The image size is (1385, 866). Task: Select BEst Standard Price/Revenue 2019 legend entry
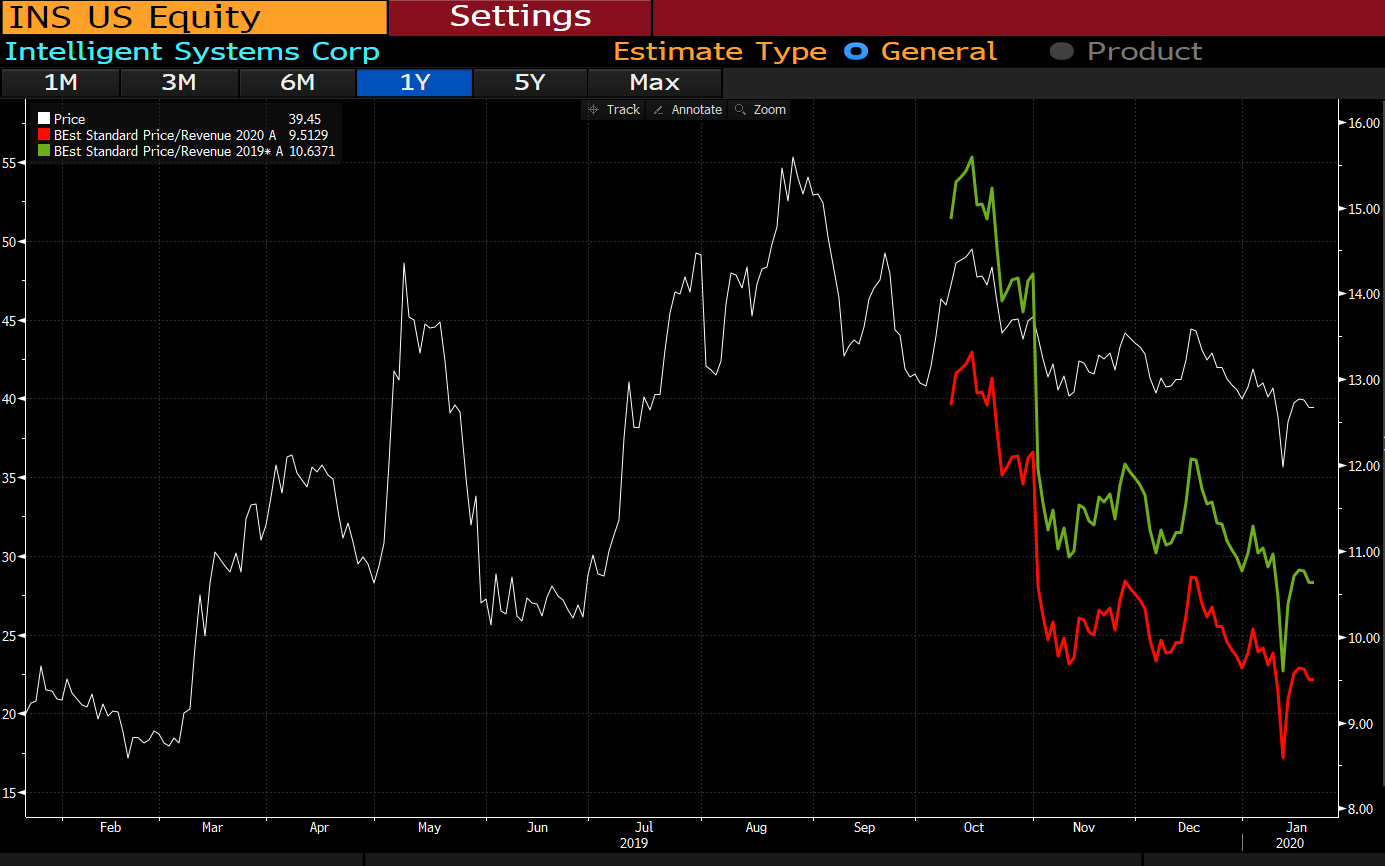pos(160,151)
